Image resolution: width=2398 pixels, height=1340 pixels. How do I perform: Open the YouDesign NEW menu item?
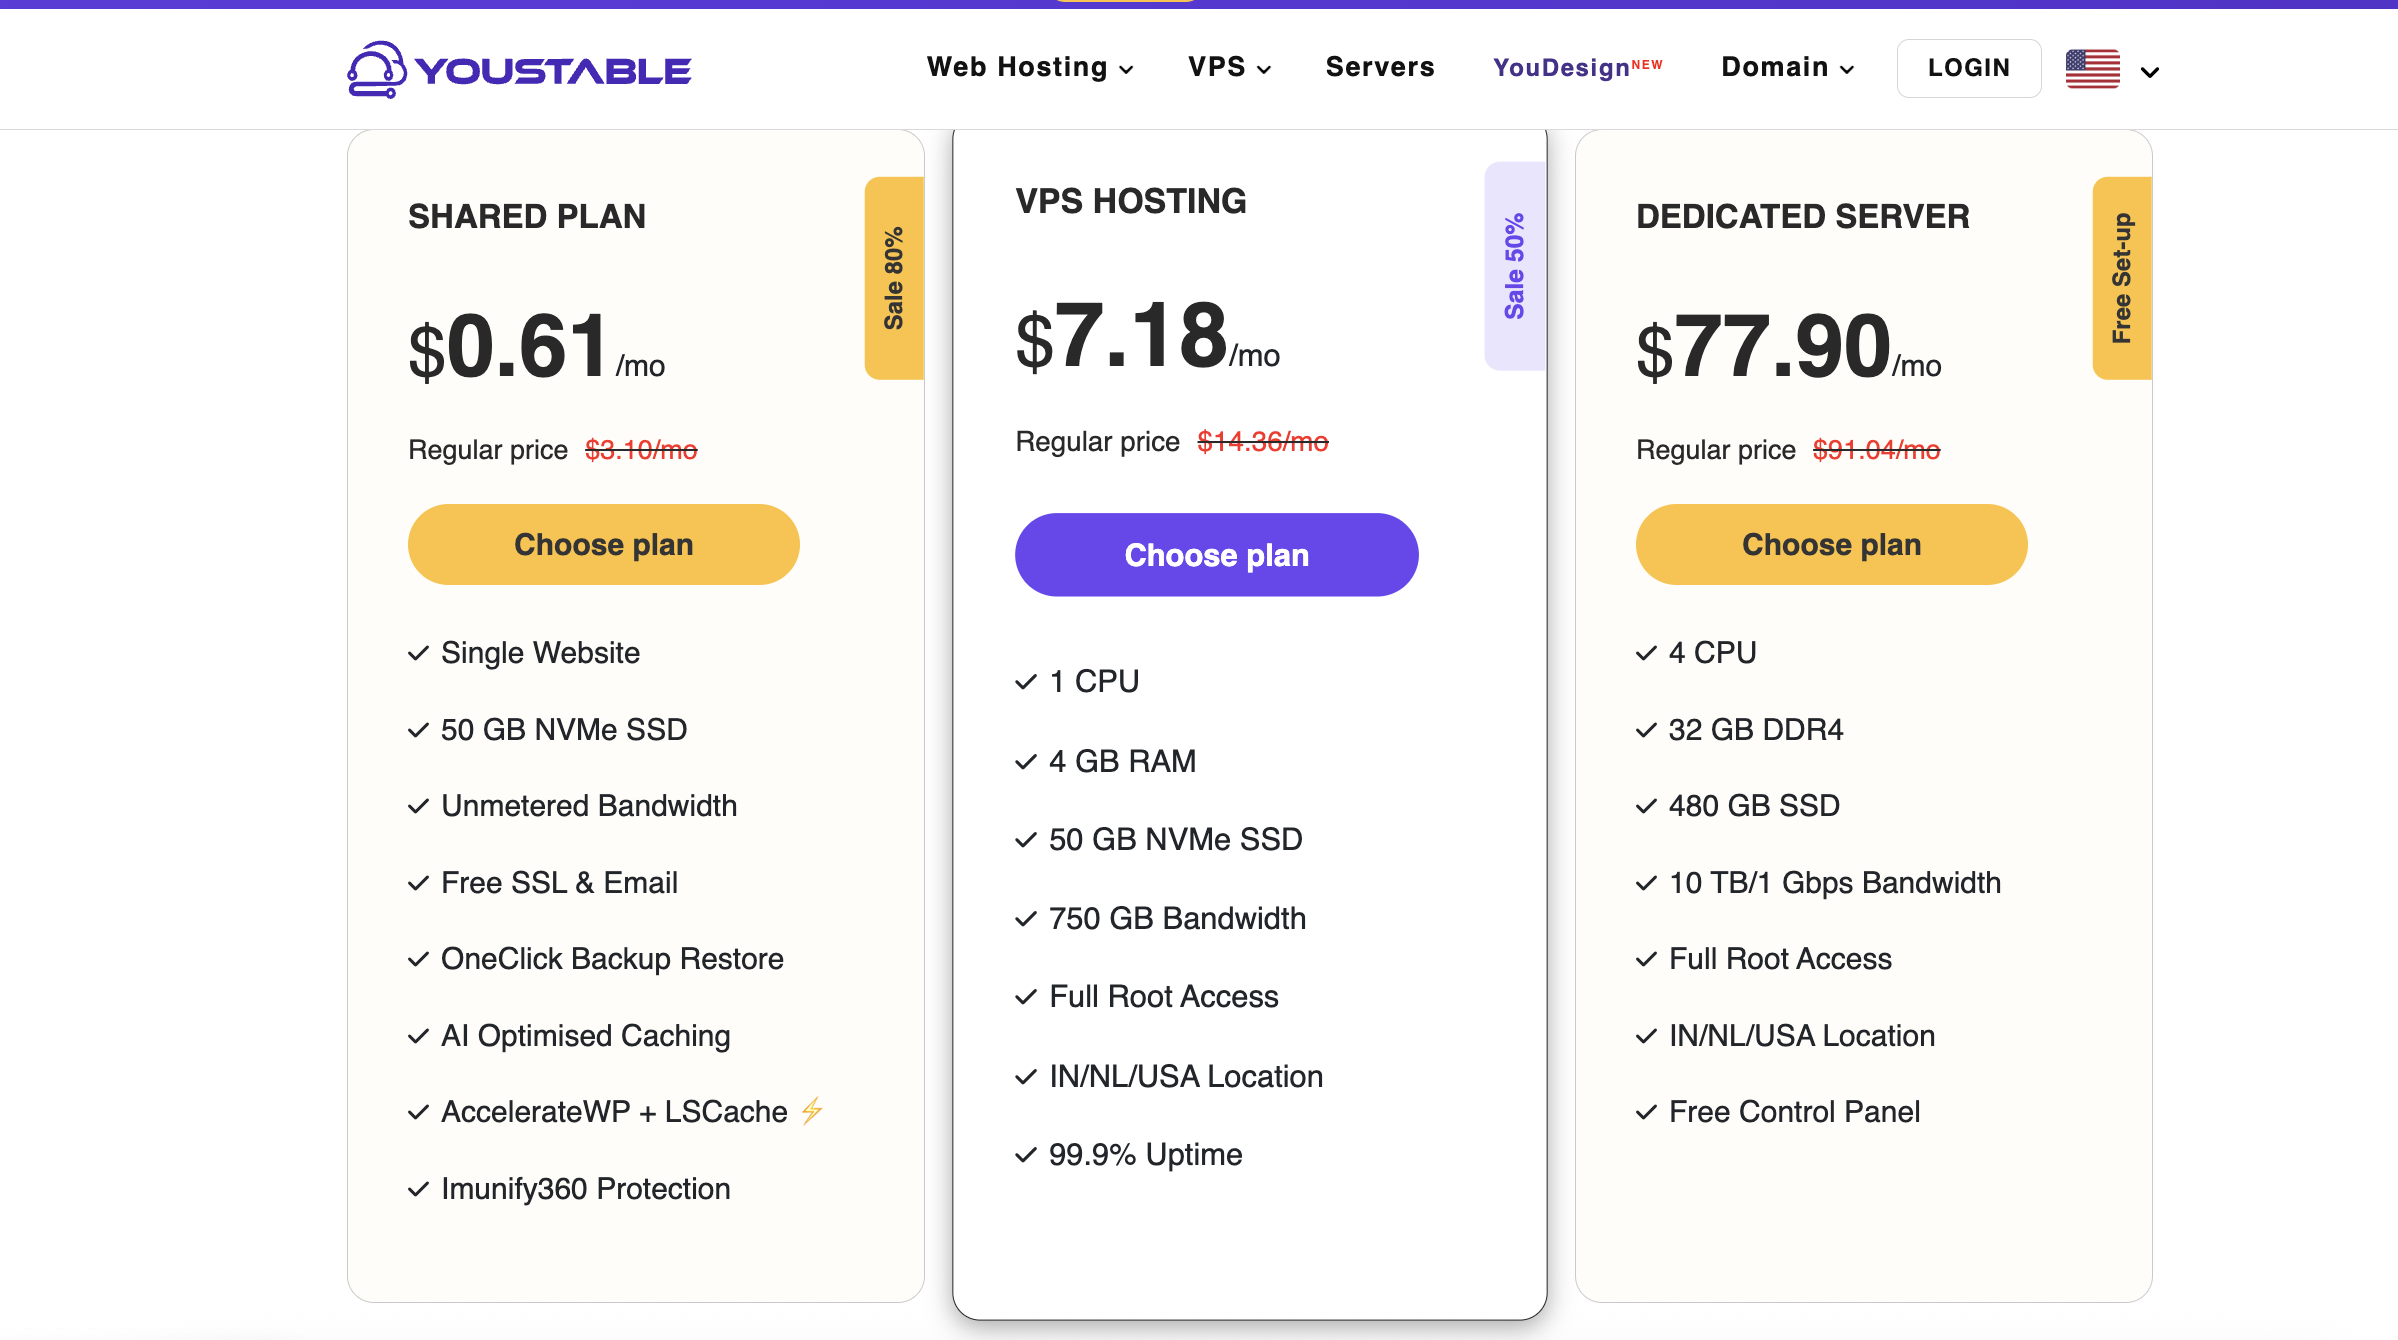(1577, 67)
